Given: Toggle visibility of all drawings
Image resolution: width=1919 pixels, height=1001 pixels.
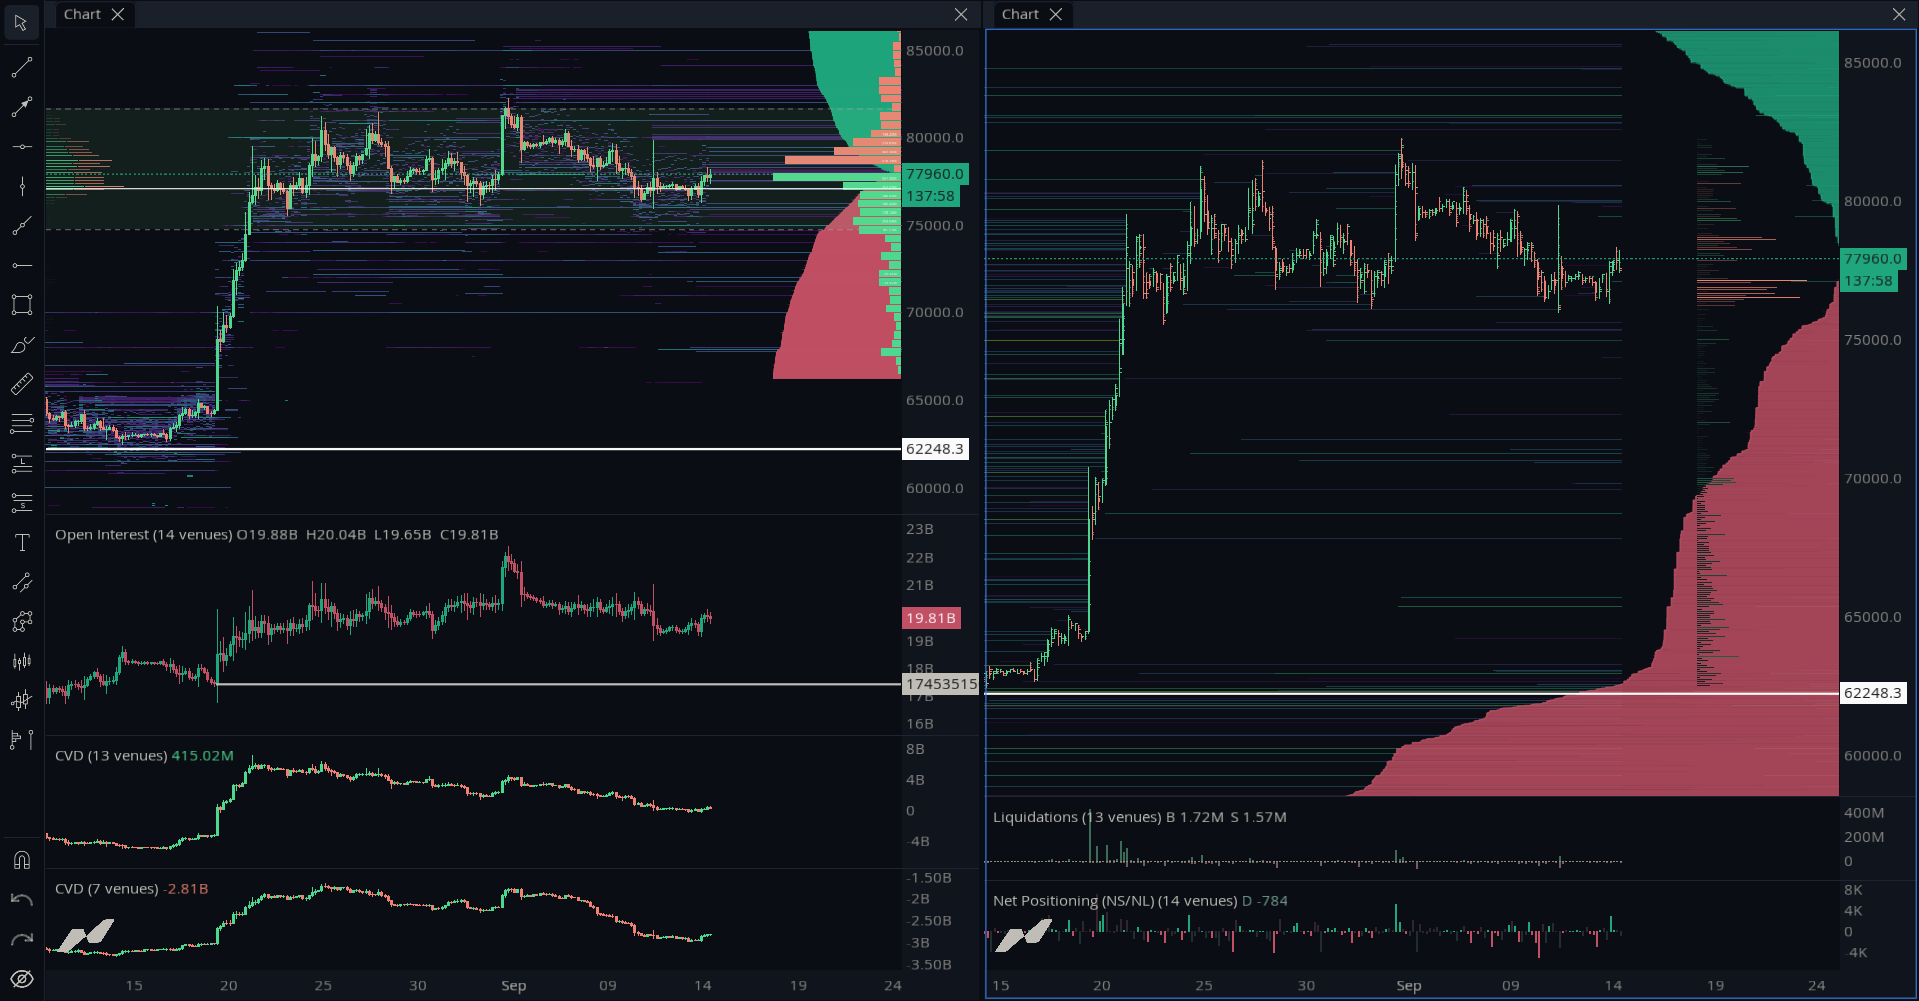Looking at the screenshot, I should coord(21,979).
